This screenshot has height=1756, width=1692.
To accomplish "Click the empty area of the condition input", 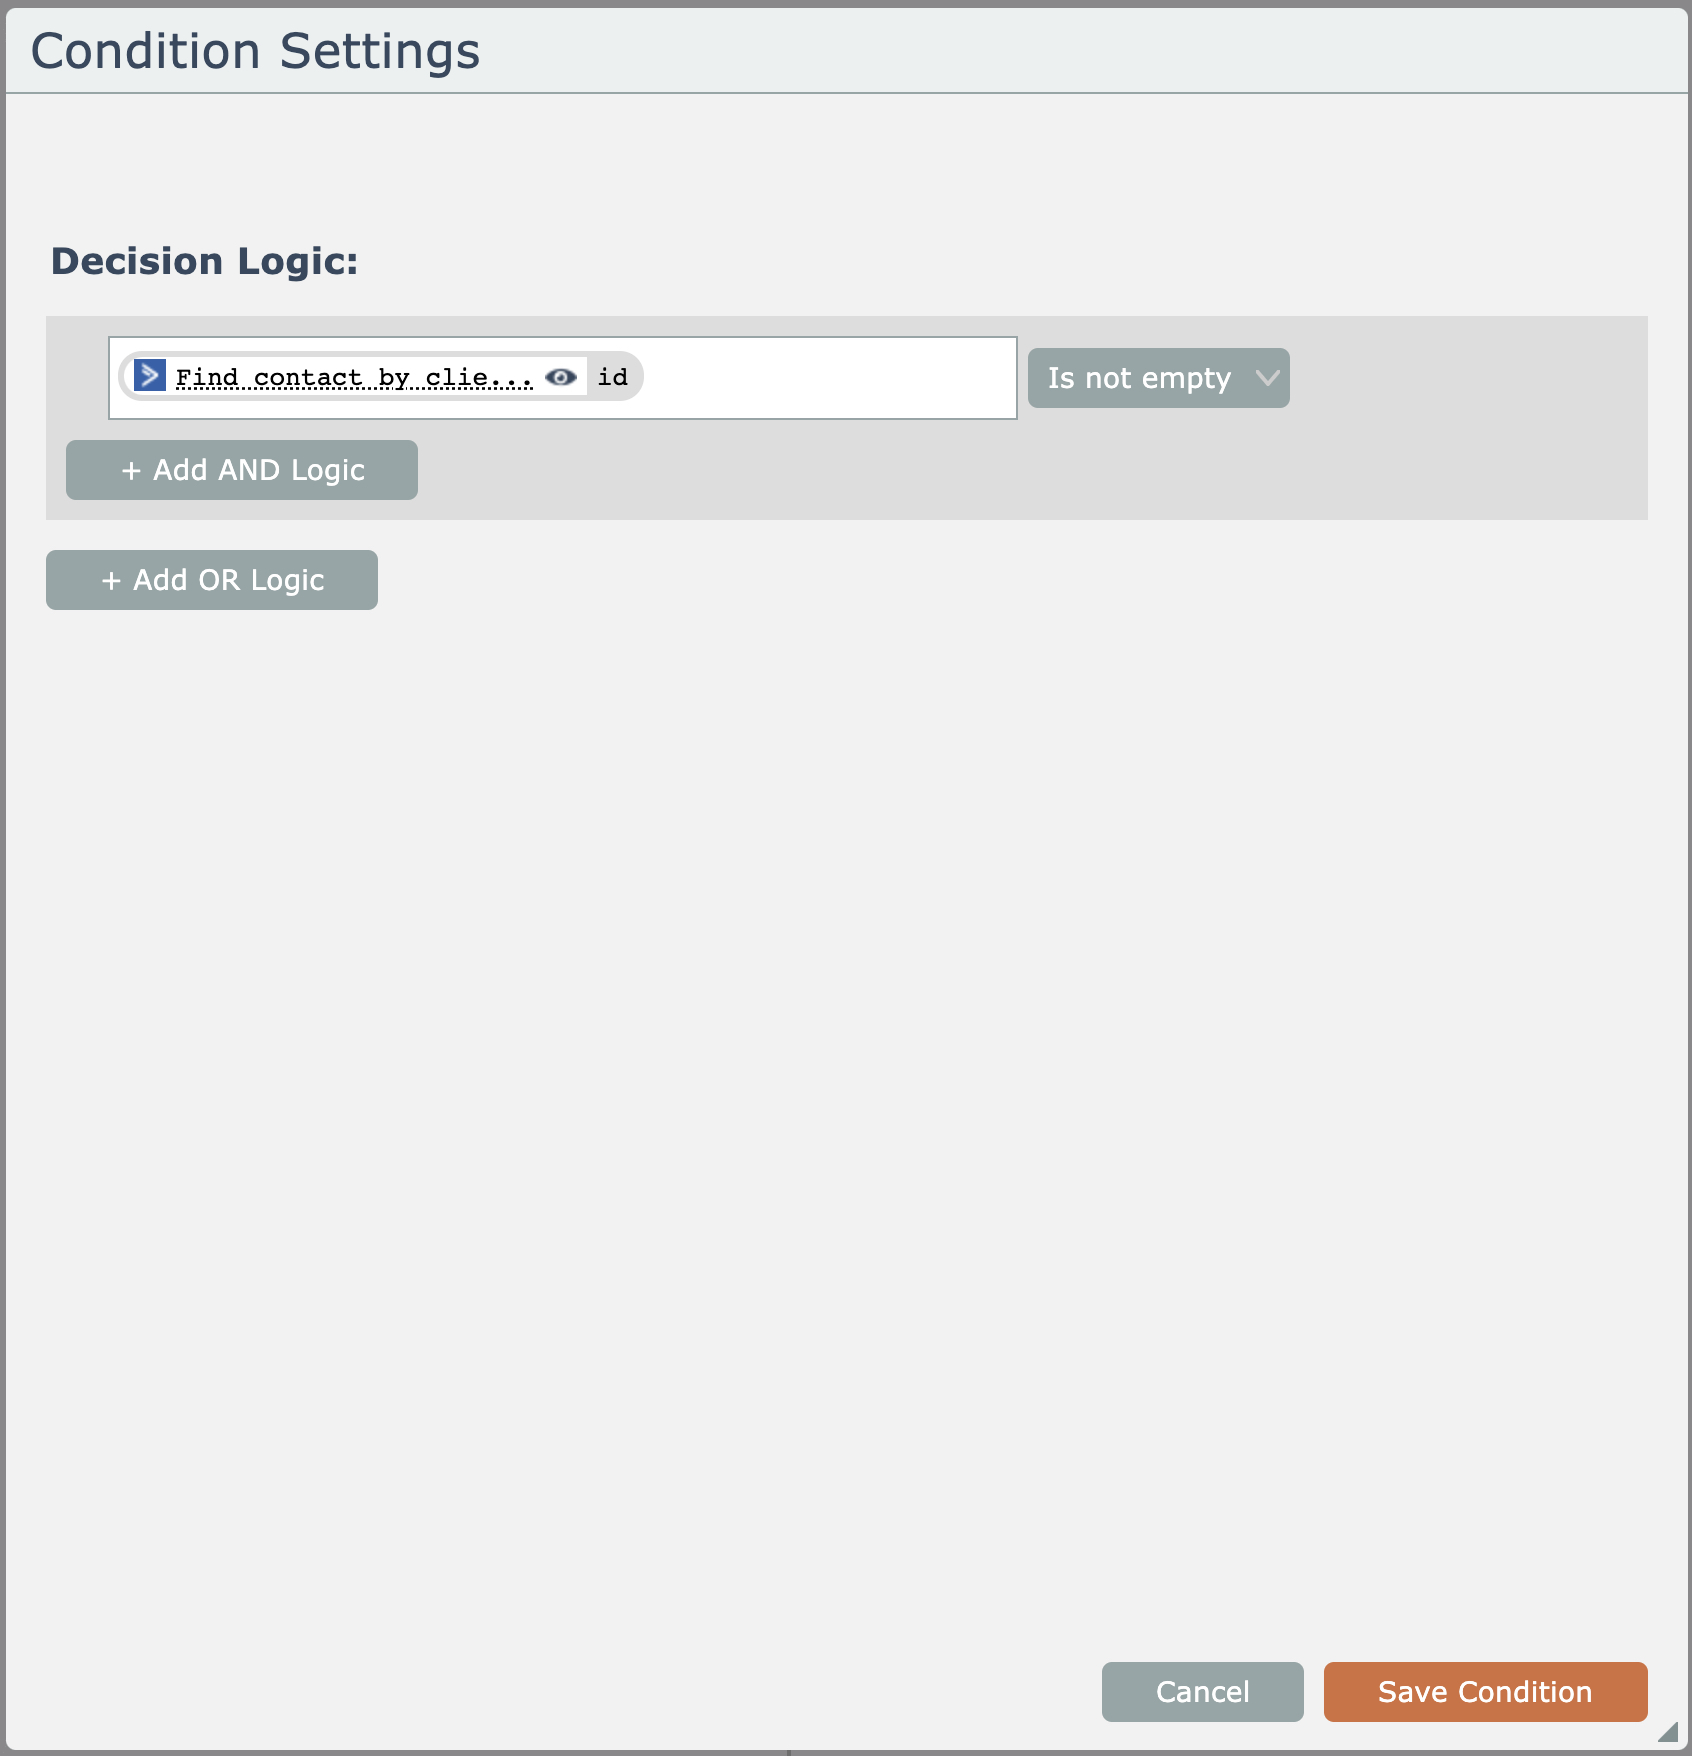I will pyautogui.click(x=828, y=378).
